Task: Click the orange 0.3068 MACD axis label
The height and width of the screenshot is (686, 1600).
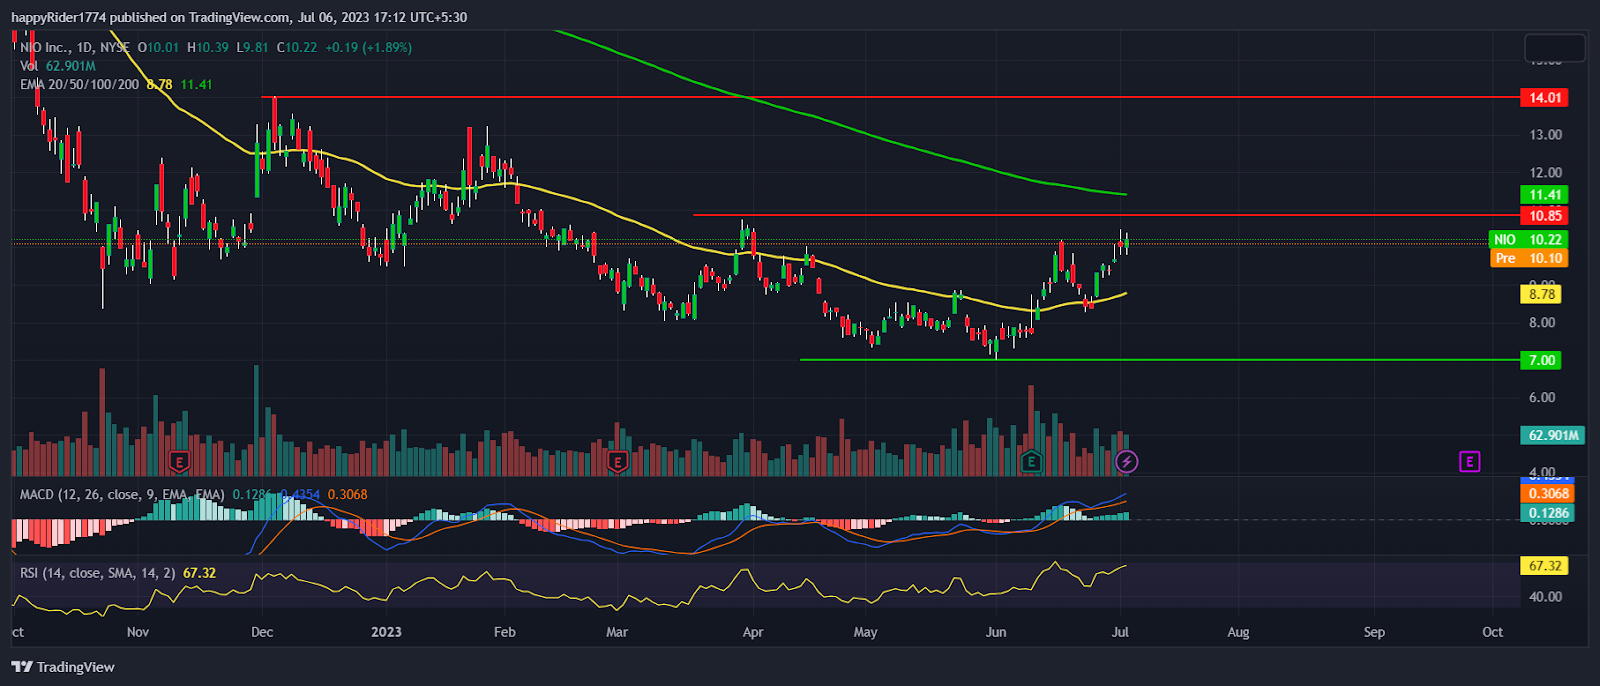Action: click(1548, 494)
